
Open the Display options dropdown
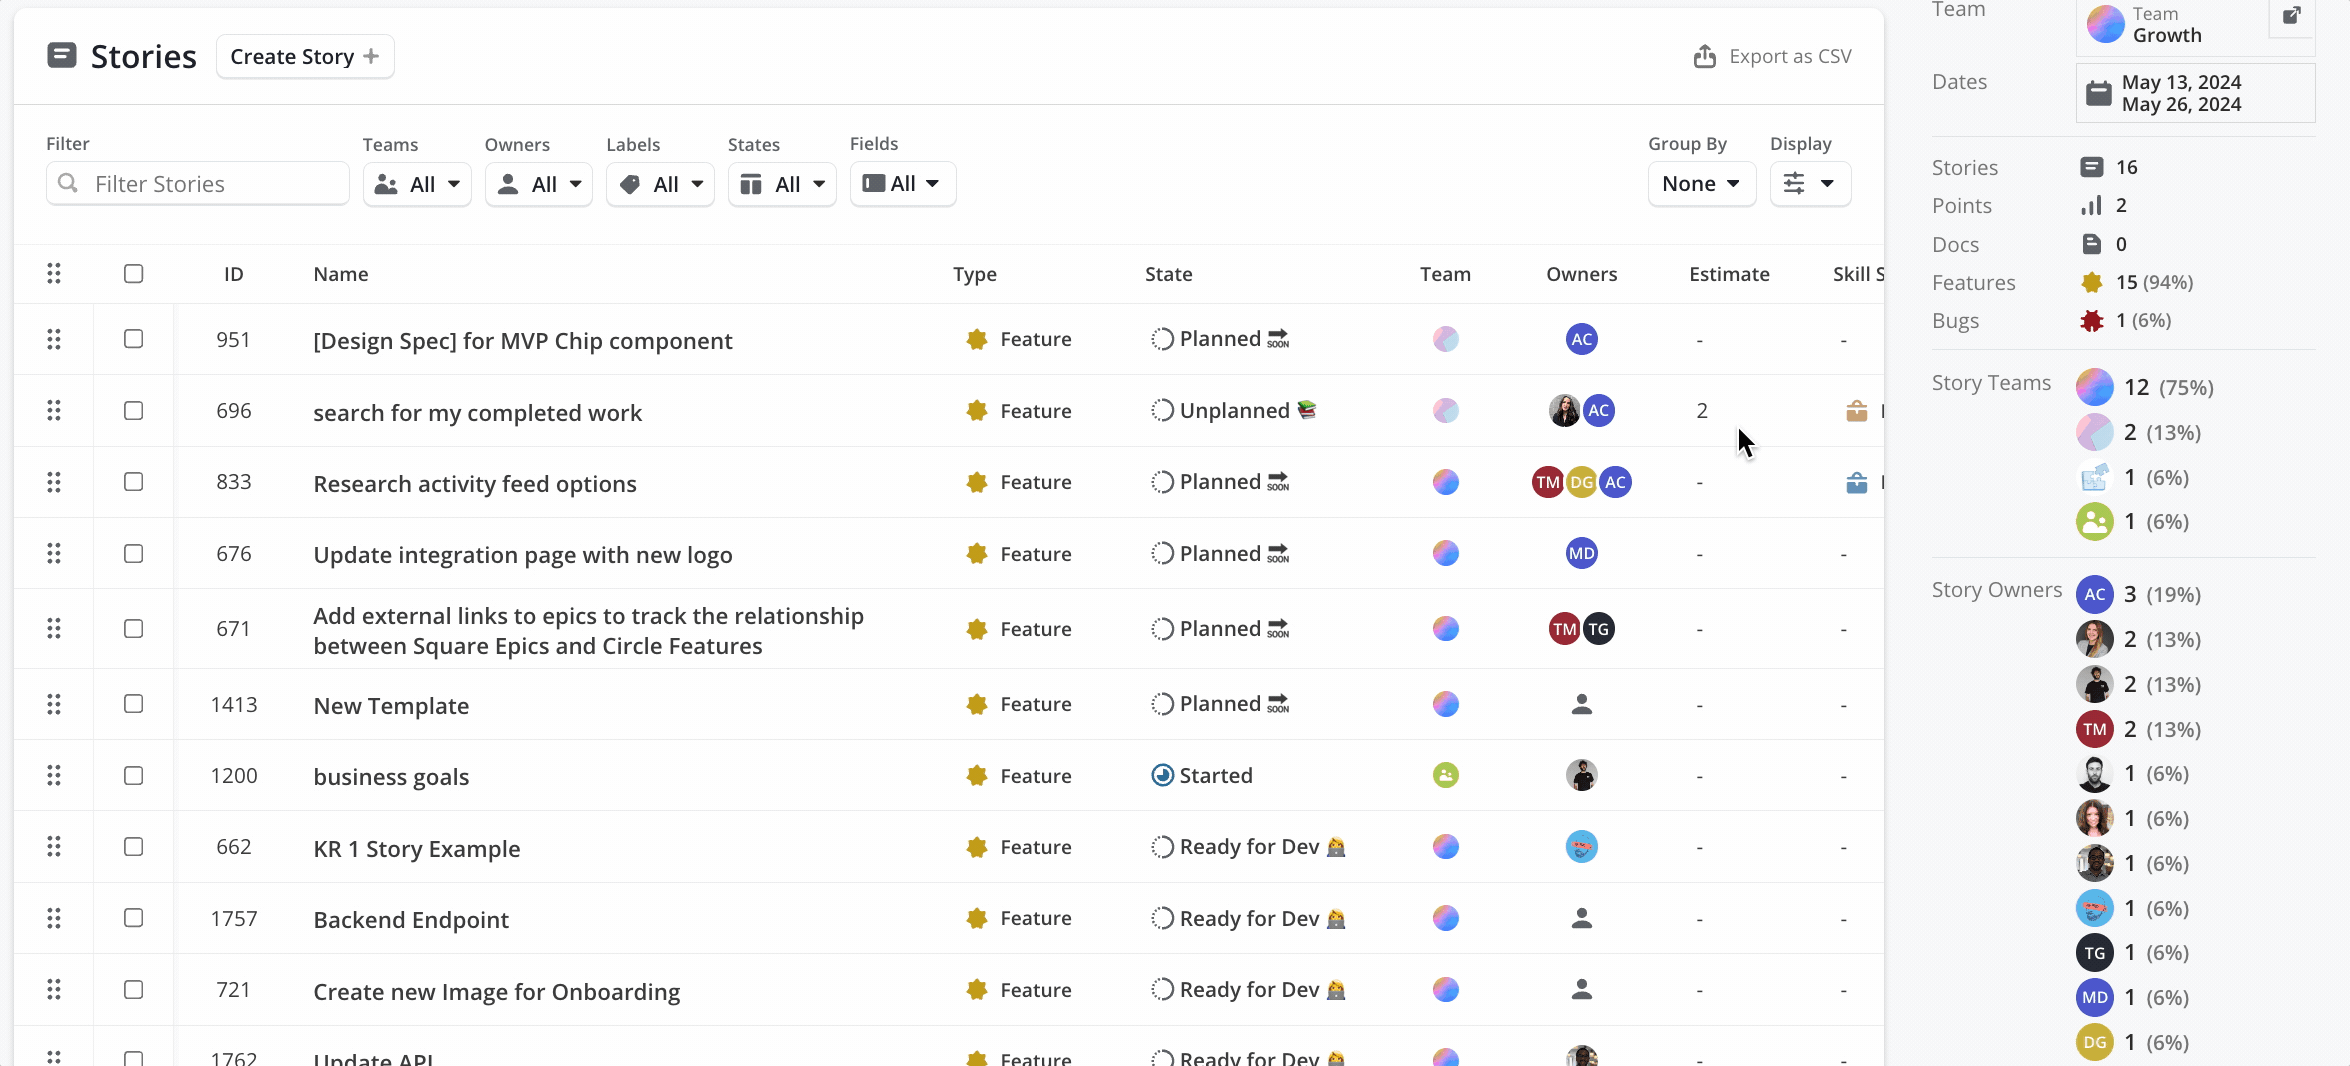tap(1810, 184)
